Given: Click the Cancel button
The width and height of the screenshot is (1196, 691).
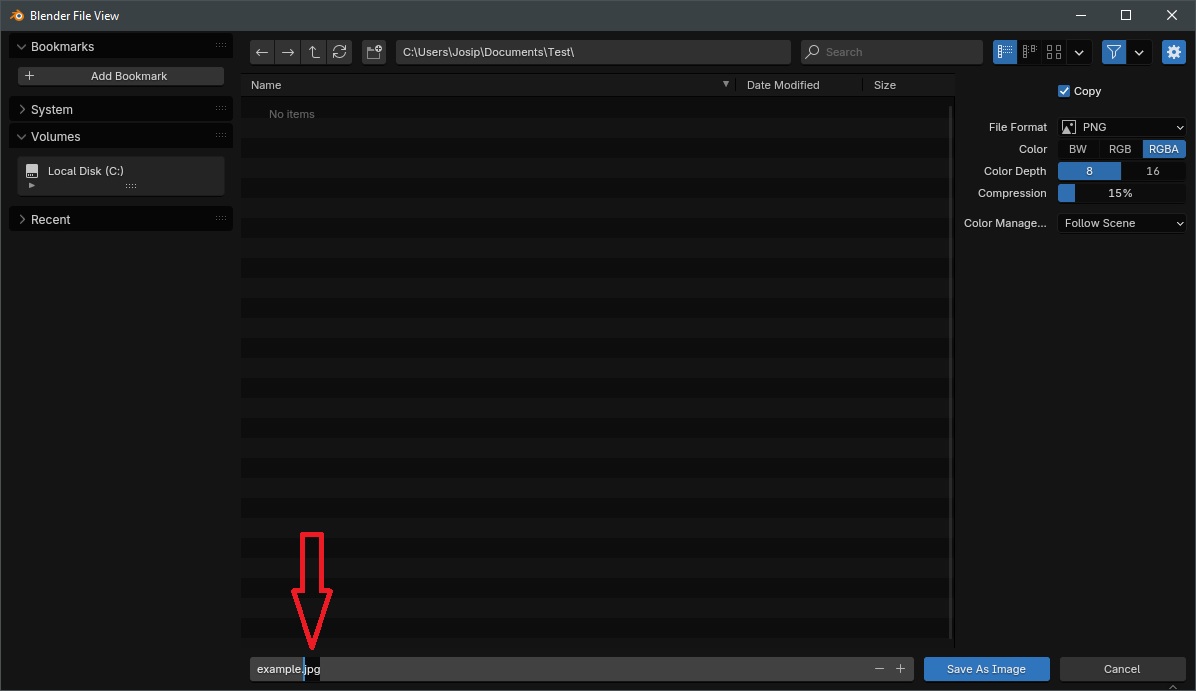Looking at the screenshot, I should point(1122,669).
